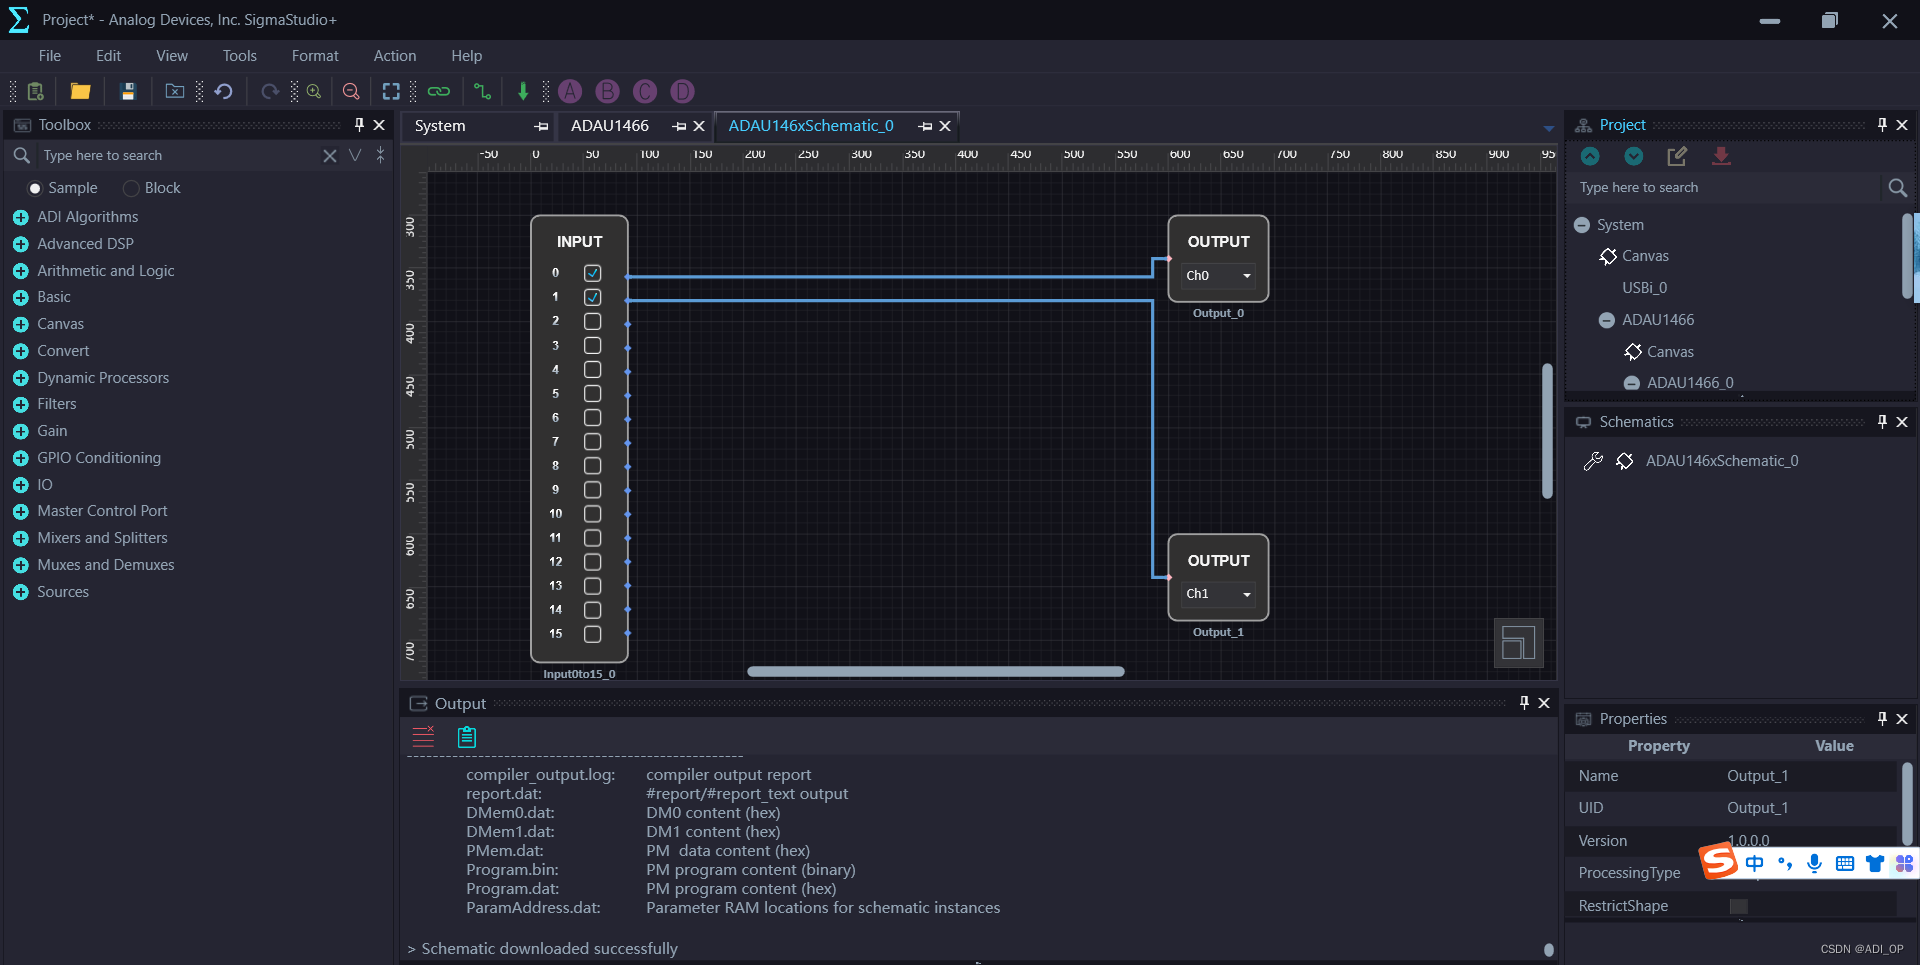Image resolution: width=1920 pixels, height=965 pixels.
Task: Switch to the ADAU1466 tab
Action: (x=610, y=126)
